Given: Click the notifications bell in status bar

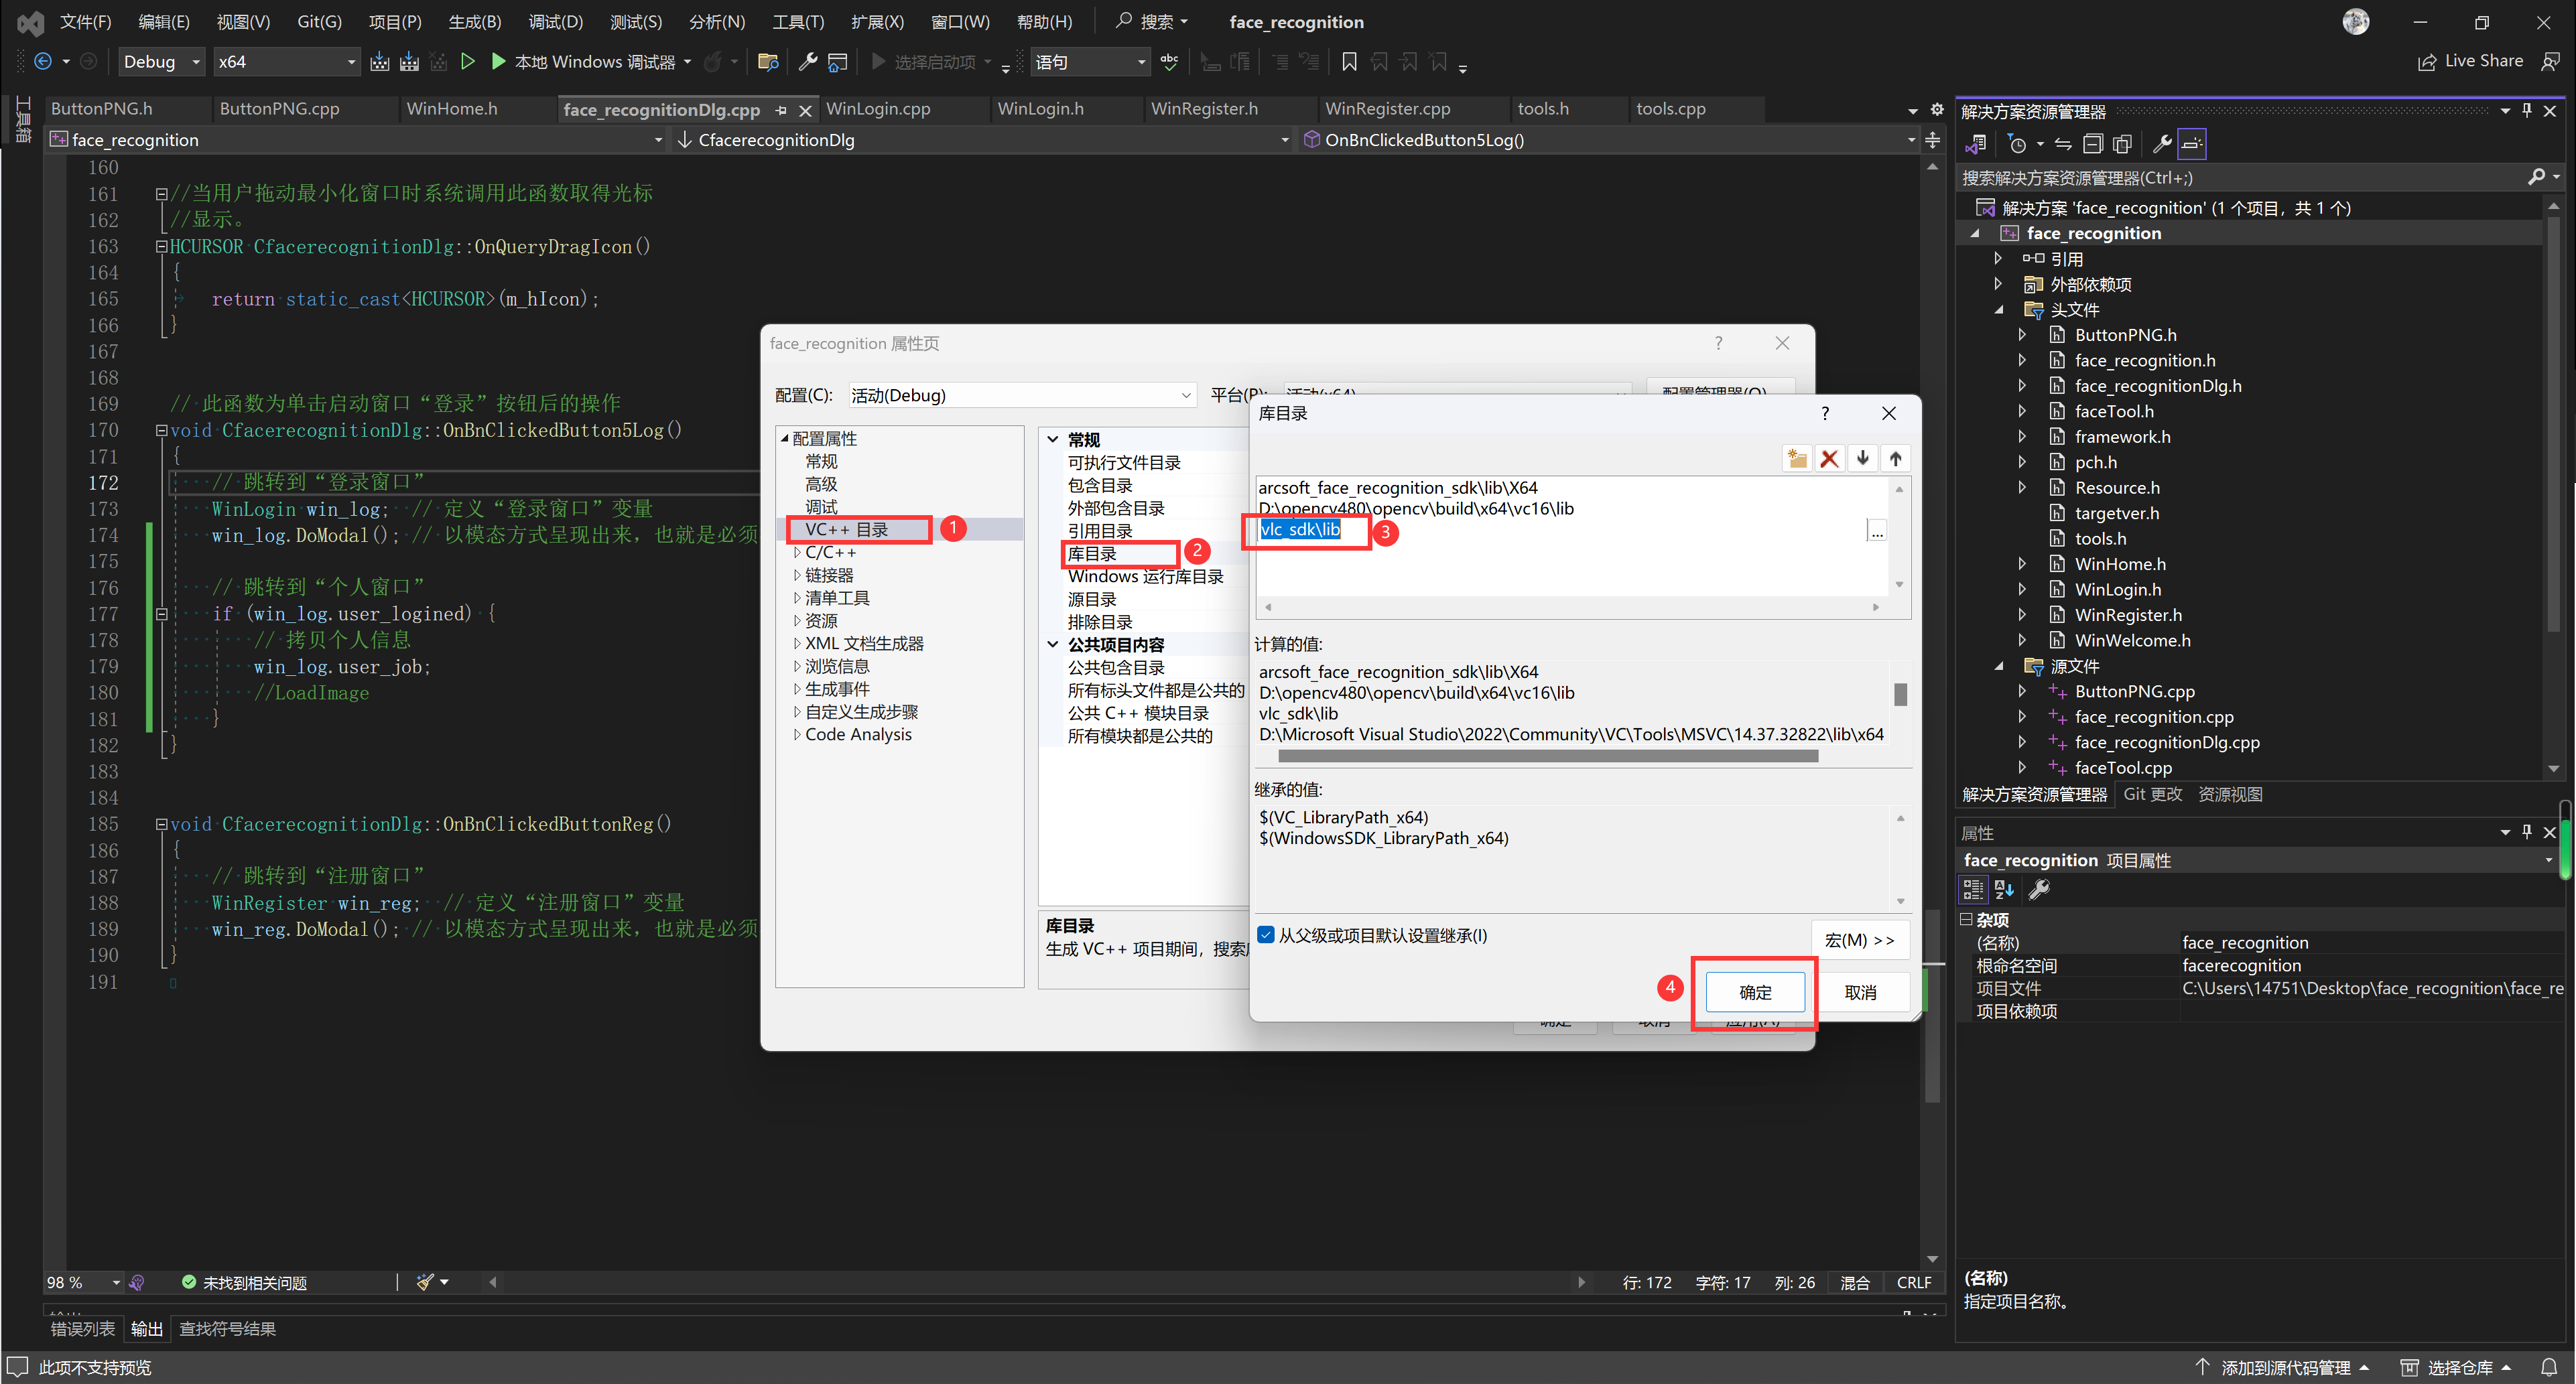Looking at the screenshot, I should [x=2549, y=1367].
